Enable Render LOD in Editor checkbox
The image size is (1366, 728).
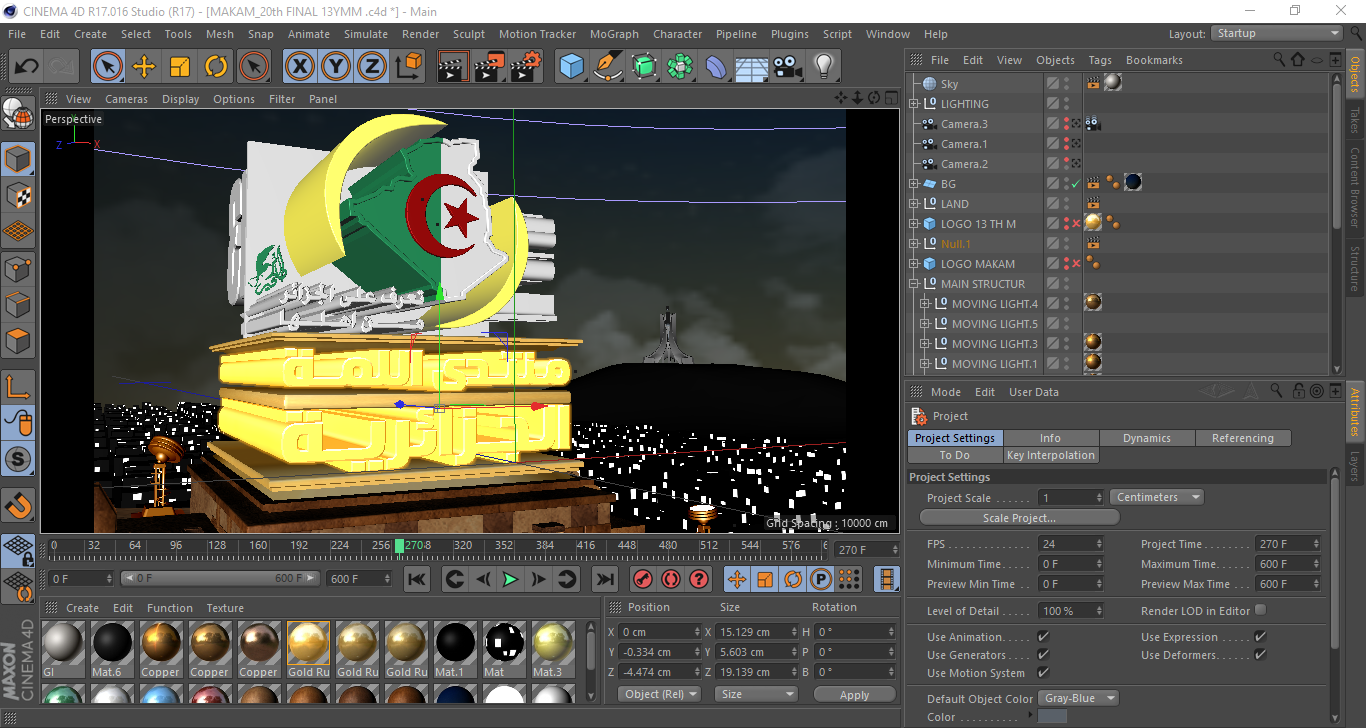pos(1260,610)
